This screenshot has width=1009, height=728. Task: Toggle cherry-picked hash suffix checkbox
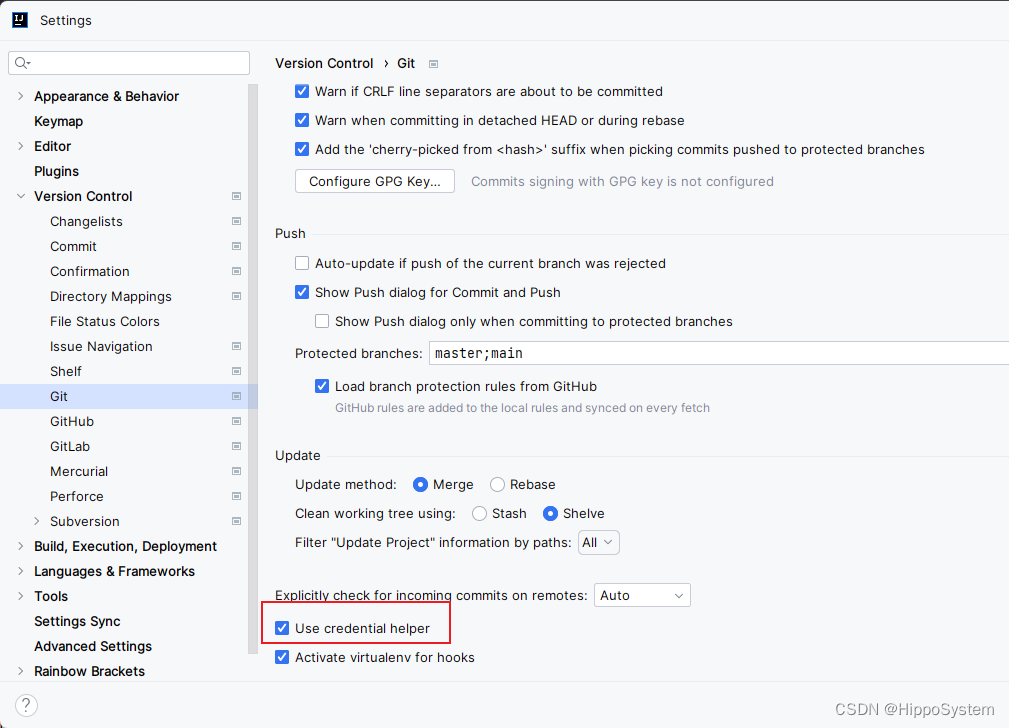[x=302, y=149]
